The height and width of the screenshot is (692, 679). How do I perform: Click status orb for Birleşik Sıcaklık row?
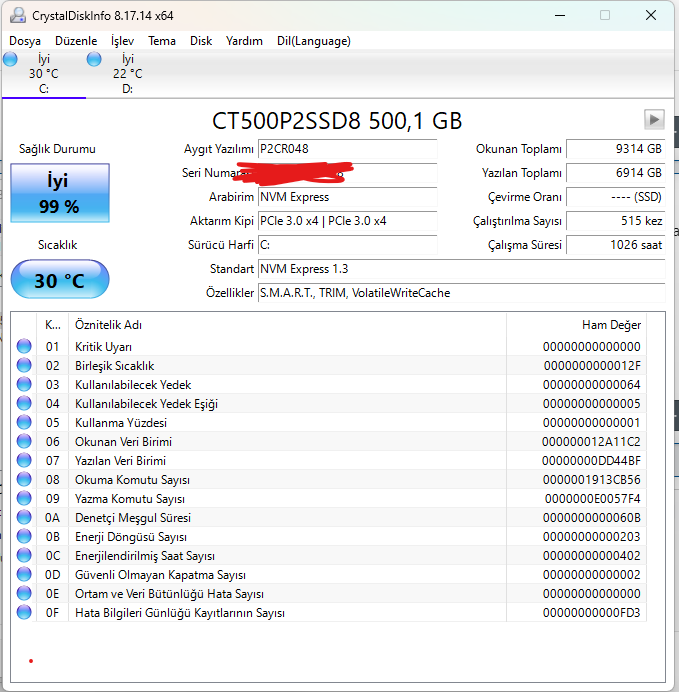pos(24,365)
